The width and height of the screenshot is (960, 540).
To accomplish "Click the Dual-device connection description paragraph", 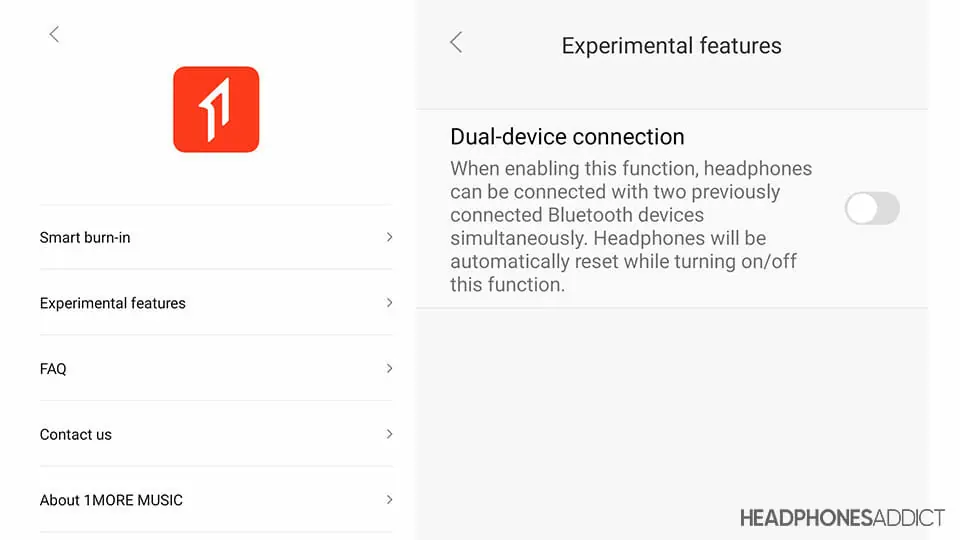I will click(630, 226).
